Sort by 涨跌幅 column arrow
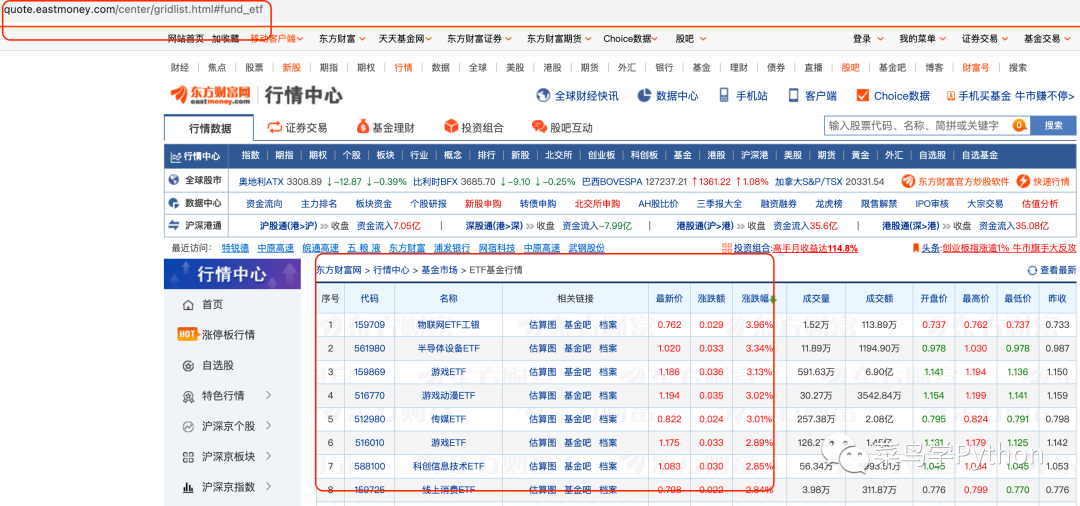Screen dimensions: 1080x506 (x=773, y=299)
